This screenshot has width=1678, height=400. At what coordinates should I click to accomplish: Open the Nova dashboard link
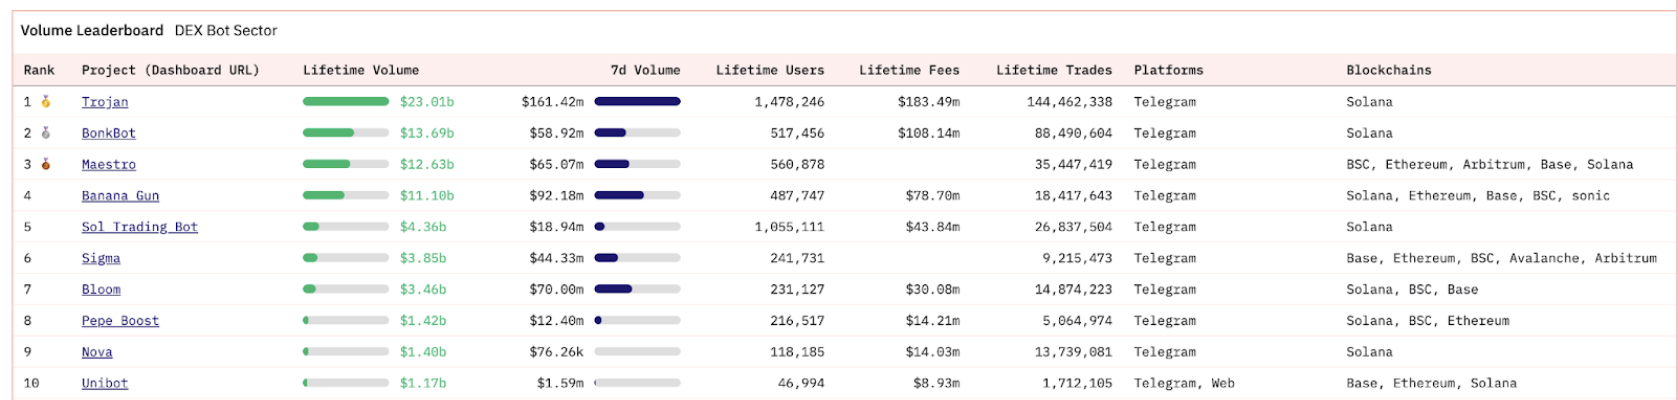[97, 352]
